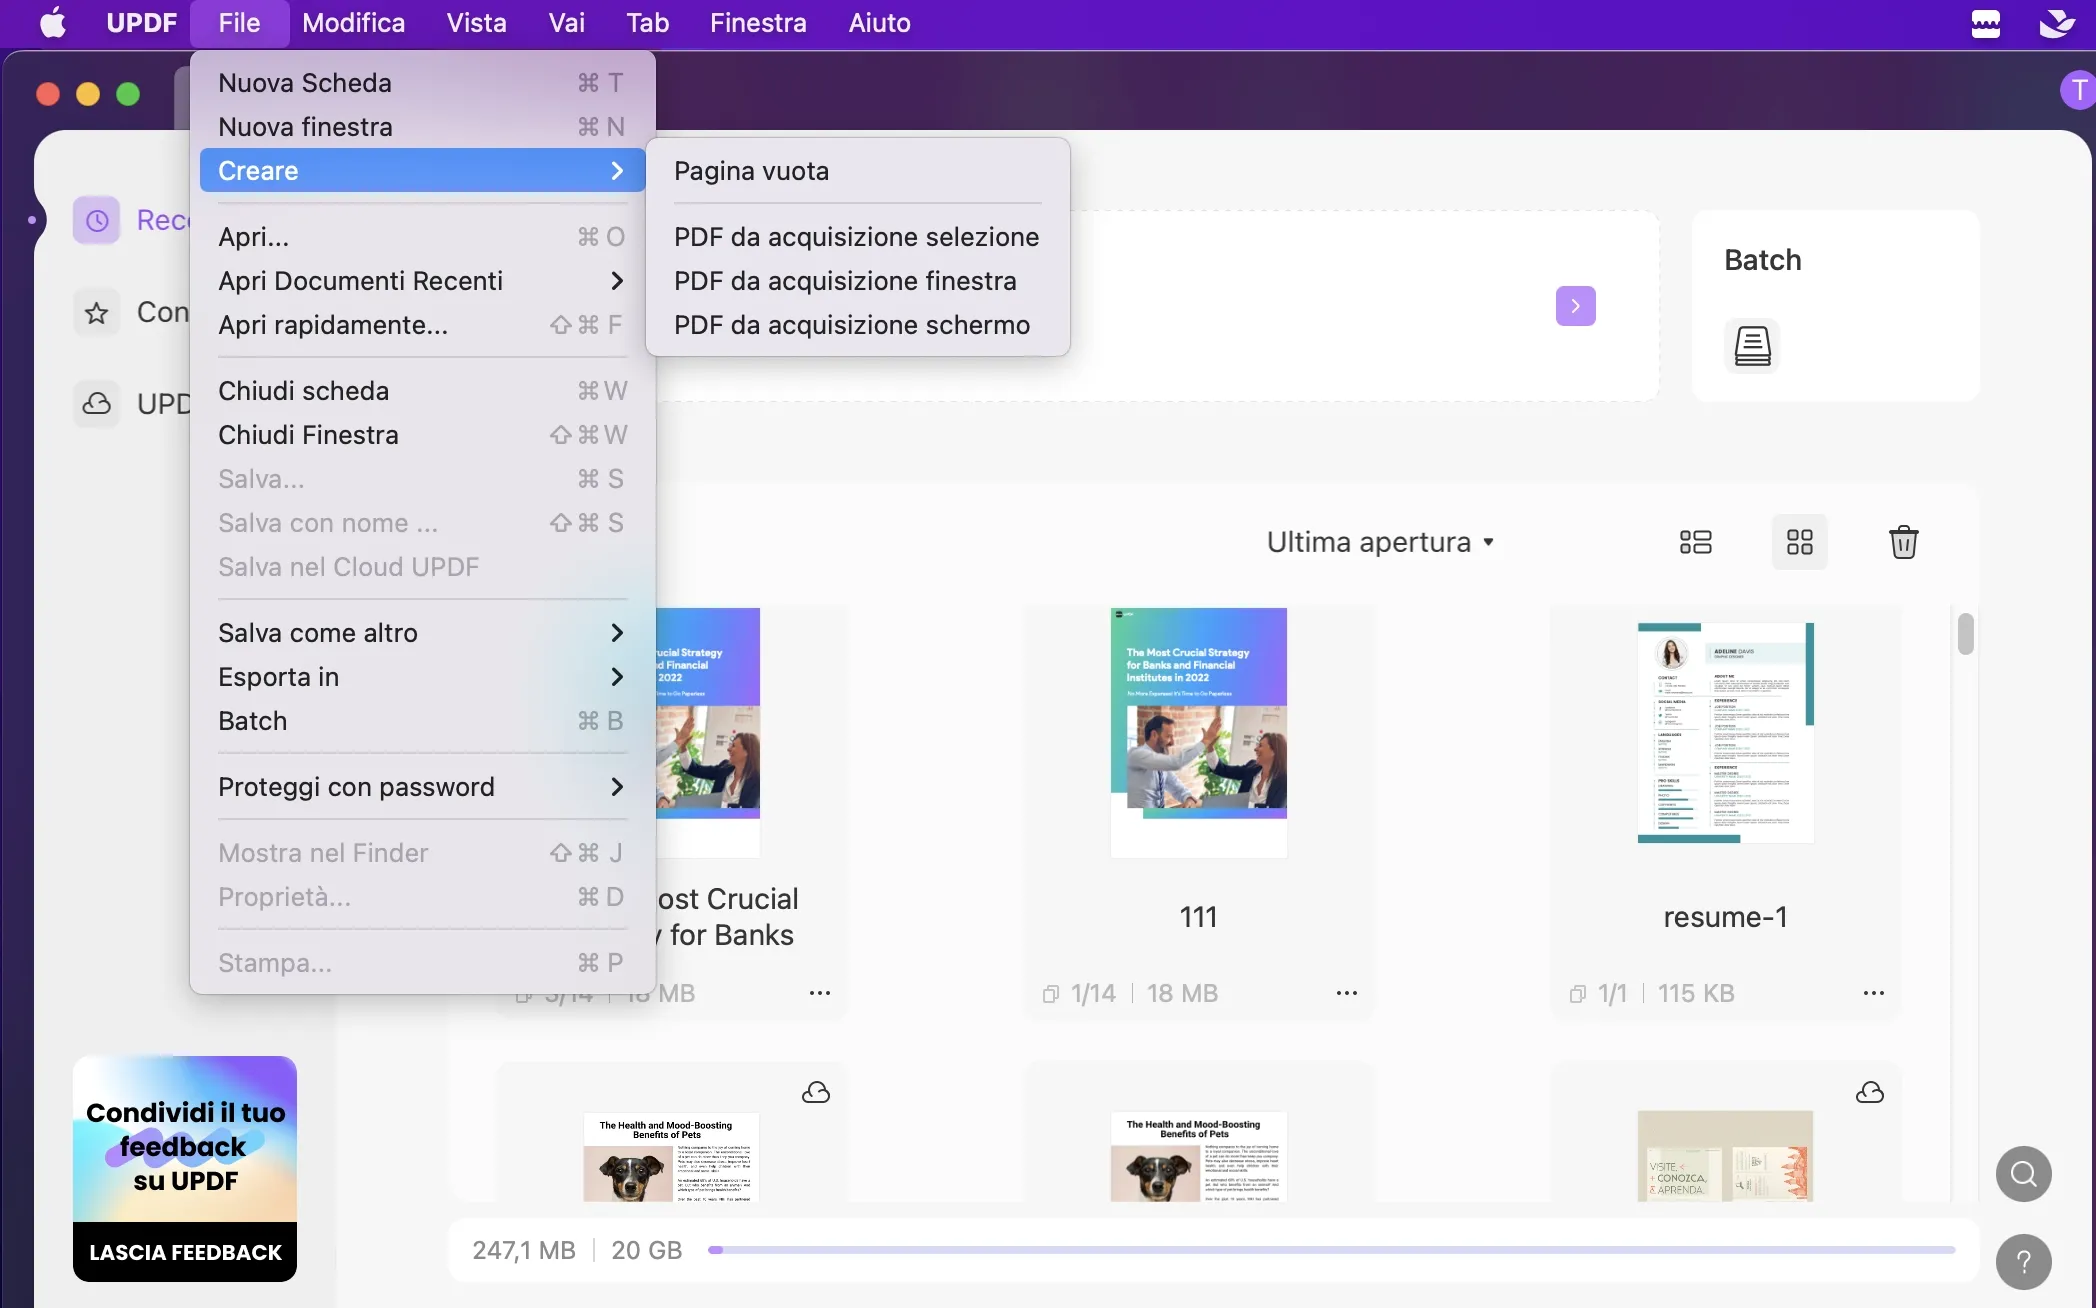
Task: Open the Visite Conozca Aprenda thumbnail
Action: point(1725,1156)
